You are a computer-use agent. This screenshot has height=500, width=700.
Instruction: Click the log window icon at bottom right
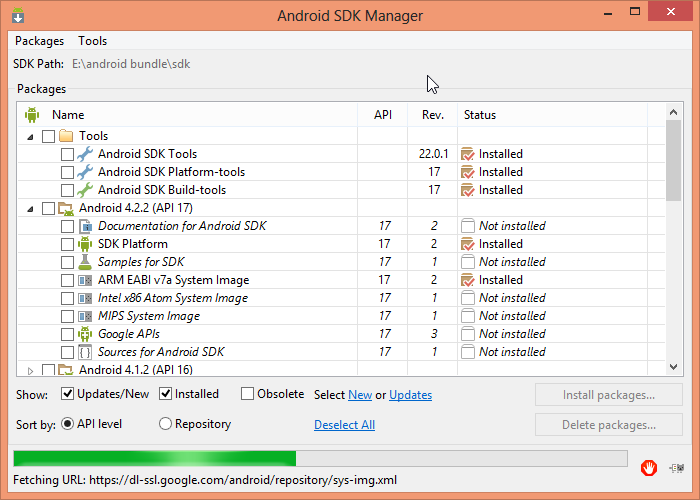point(677,466)
